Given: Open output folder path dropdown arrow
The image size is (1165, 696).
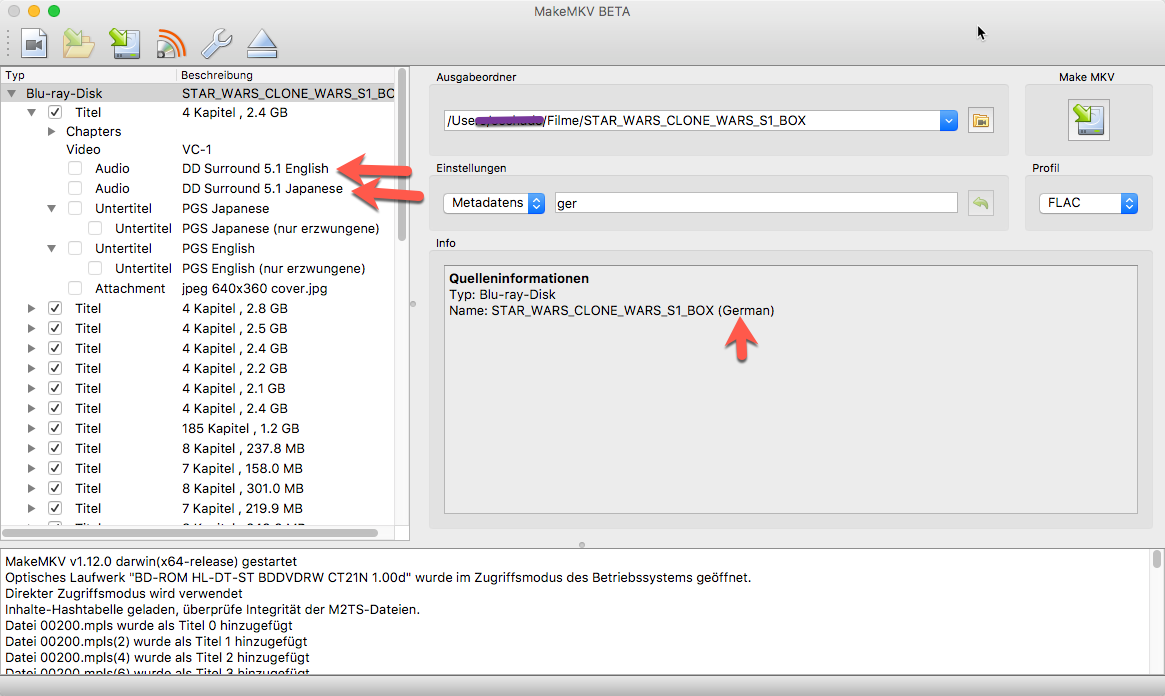Looking at the screenshot, I should click(x=949, y=120).
